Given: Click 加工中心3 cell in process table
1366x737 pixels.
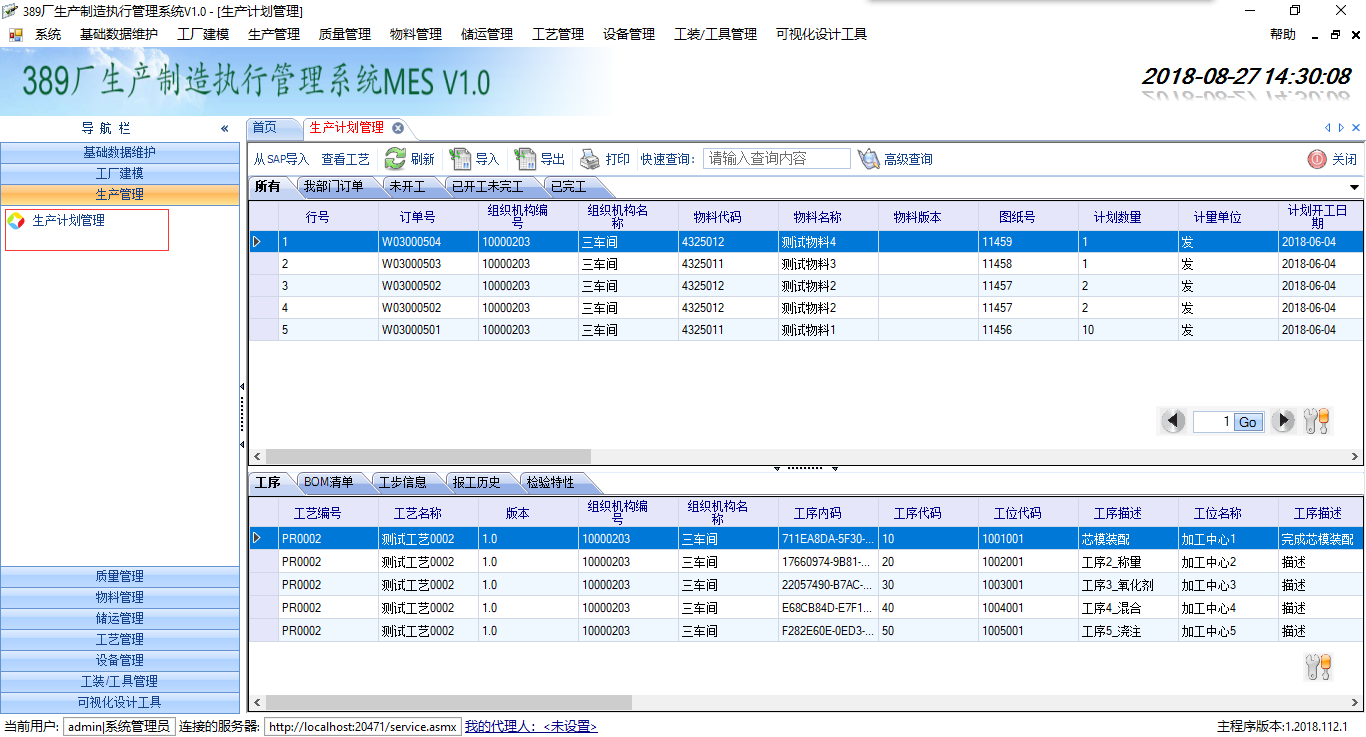Looking at the screenshot, I should tap(1228, 585).
